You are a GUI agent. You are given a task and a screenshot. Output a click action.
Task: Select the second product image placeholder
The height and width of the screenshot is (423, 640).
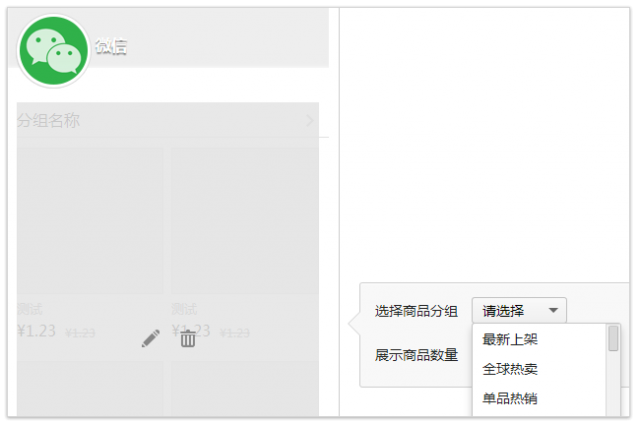point(243,219)
